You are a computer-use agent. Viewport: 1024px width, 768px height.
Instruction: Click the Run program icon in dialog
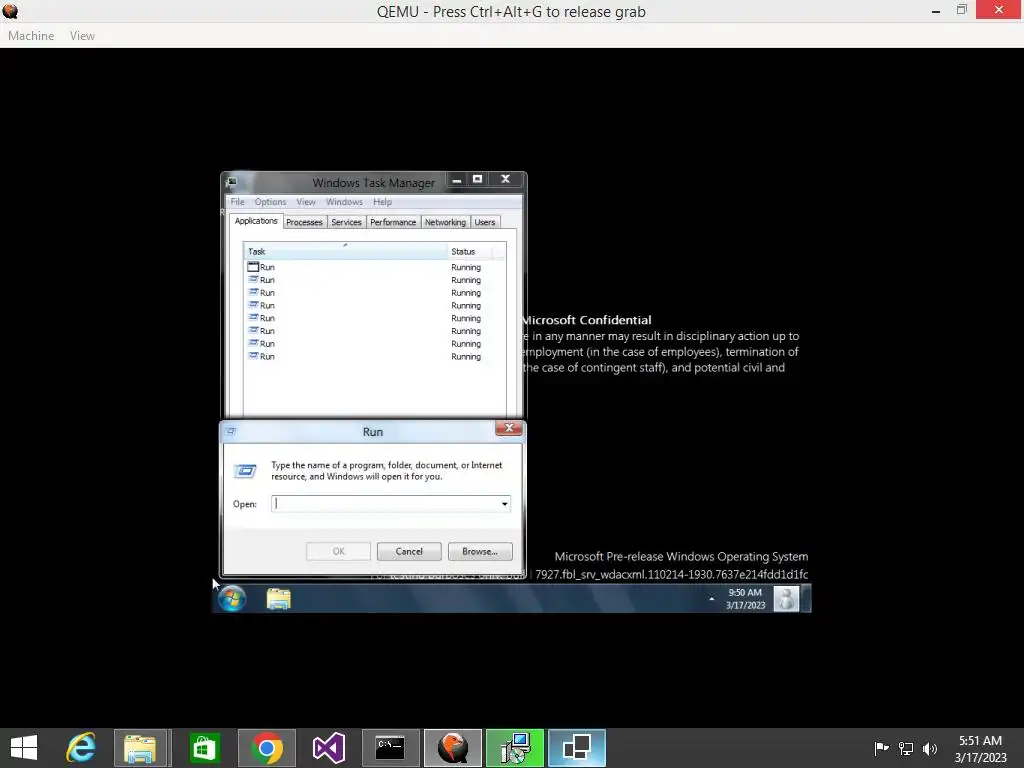coord(245,470)
